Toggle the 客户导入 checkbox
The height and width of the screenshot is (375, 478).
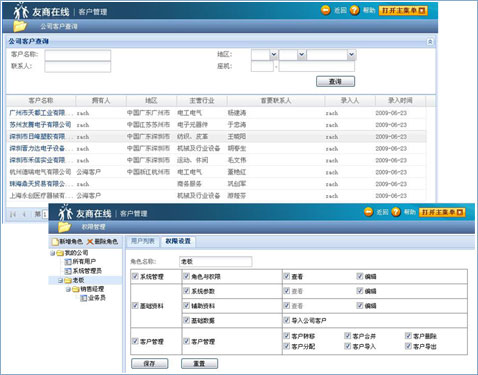coord(347,346)
